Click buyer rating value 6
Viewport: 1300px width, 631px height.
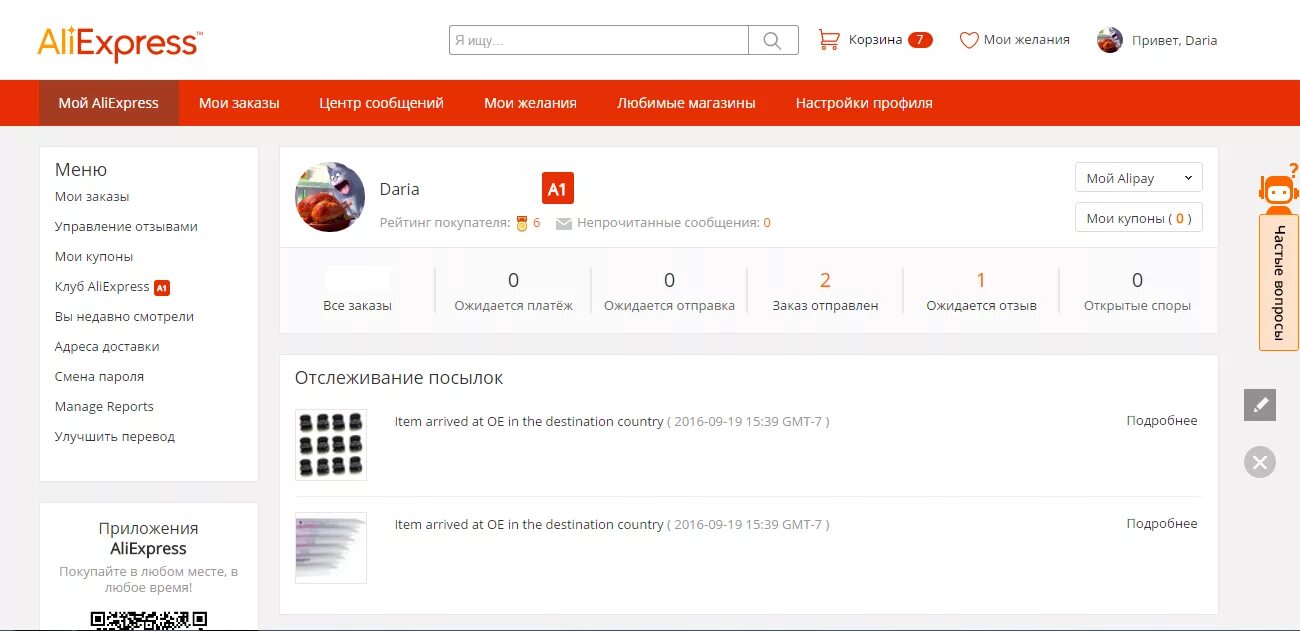pos(536,223)
